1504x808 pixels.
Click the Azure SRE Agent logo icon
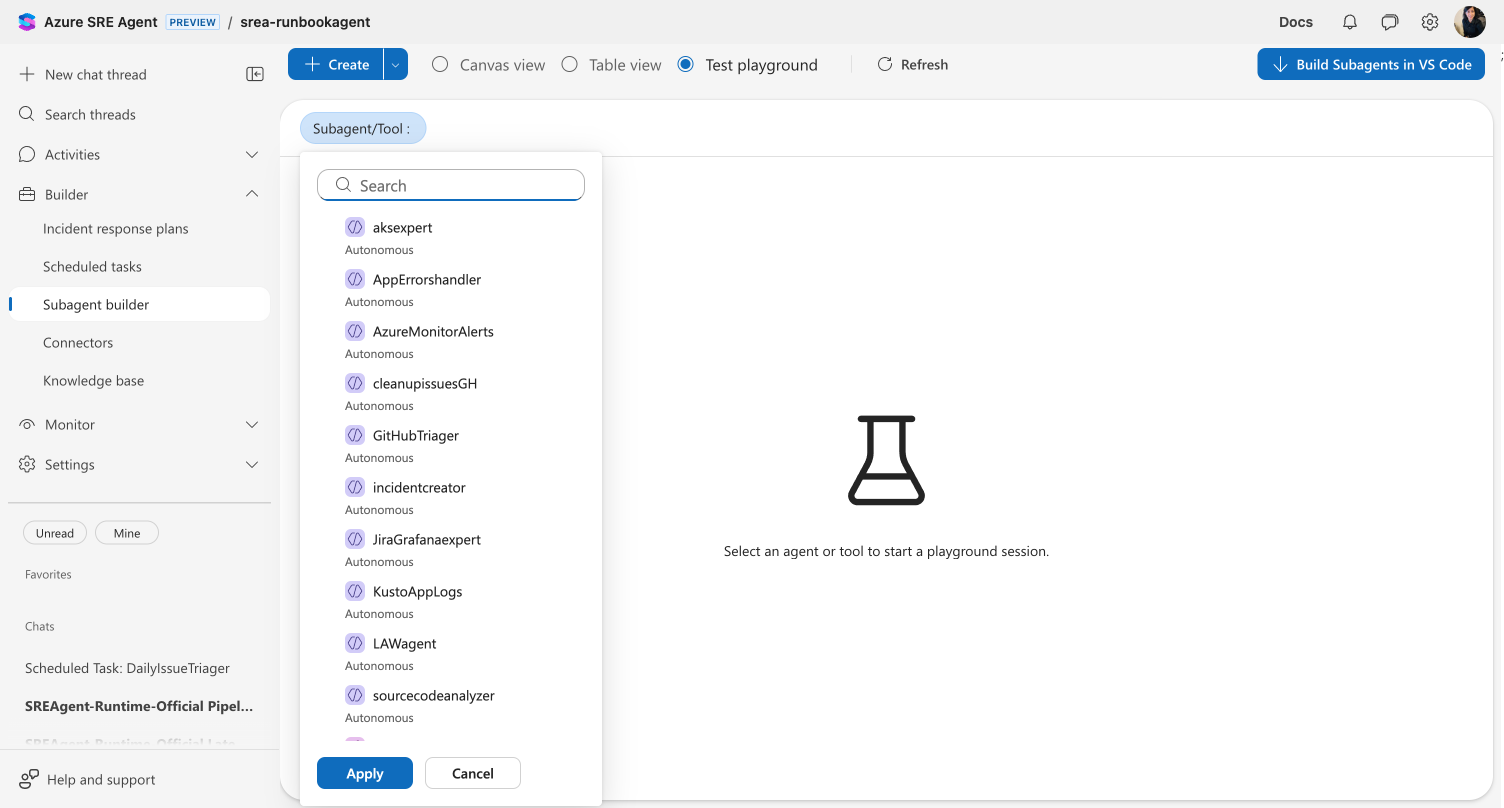pos(27,22)
